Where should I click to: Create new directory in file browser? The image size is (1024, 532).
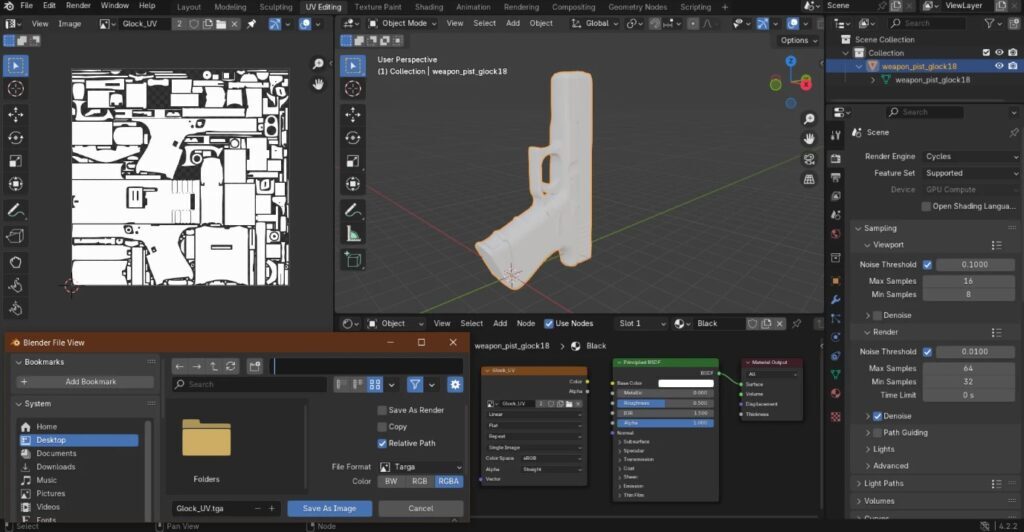click(x=255, y=366)
